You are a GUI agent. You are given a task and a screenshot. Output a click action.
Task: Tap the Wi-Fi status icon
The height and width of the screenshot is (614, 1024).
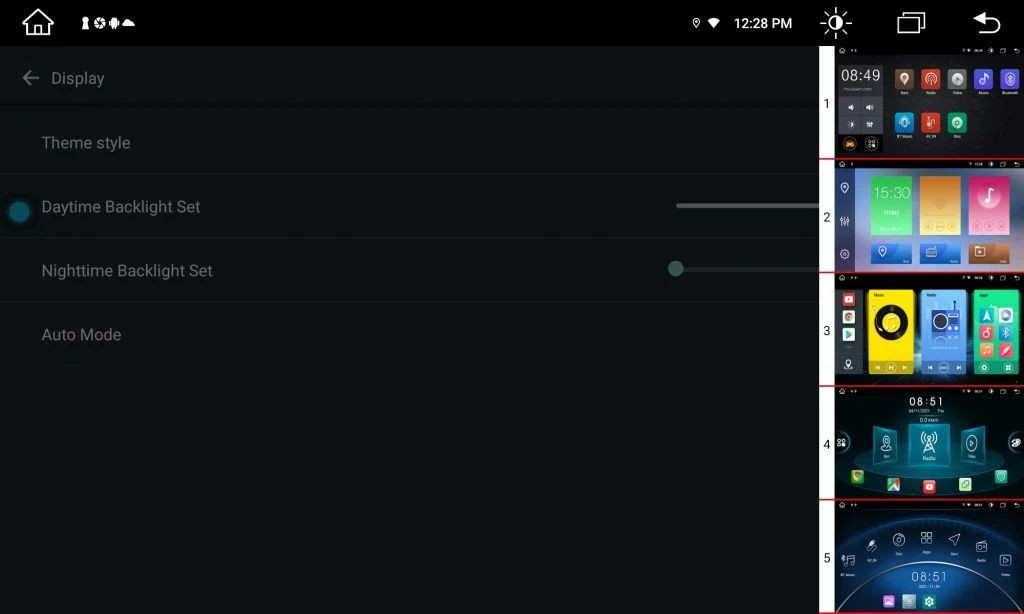(714, 23)
